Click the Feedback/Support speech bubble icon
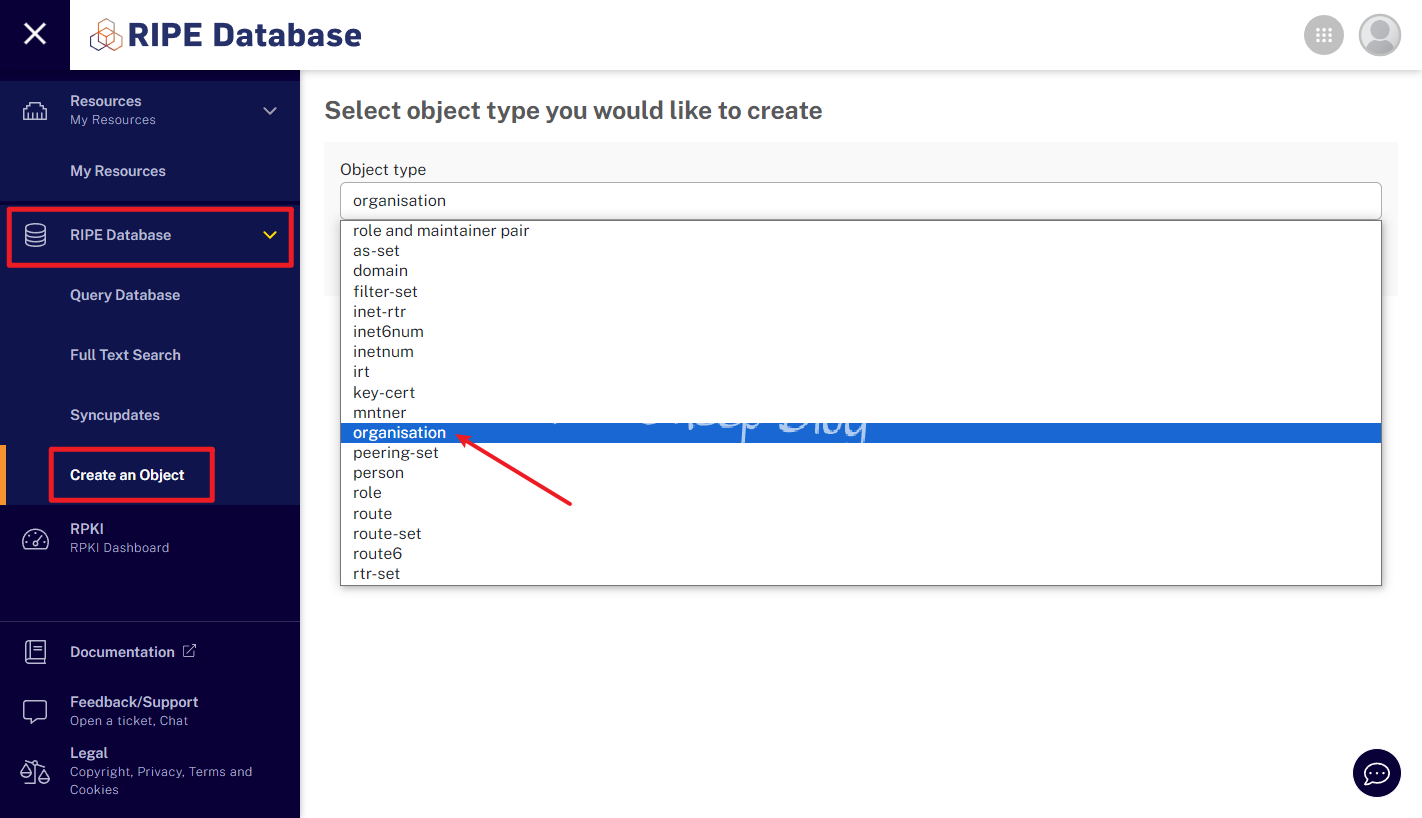Viewport: 1422px width, 818px height. coord(35,711)
